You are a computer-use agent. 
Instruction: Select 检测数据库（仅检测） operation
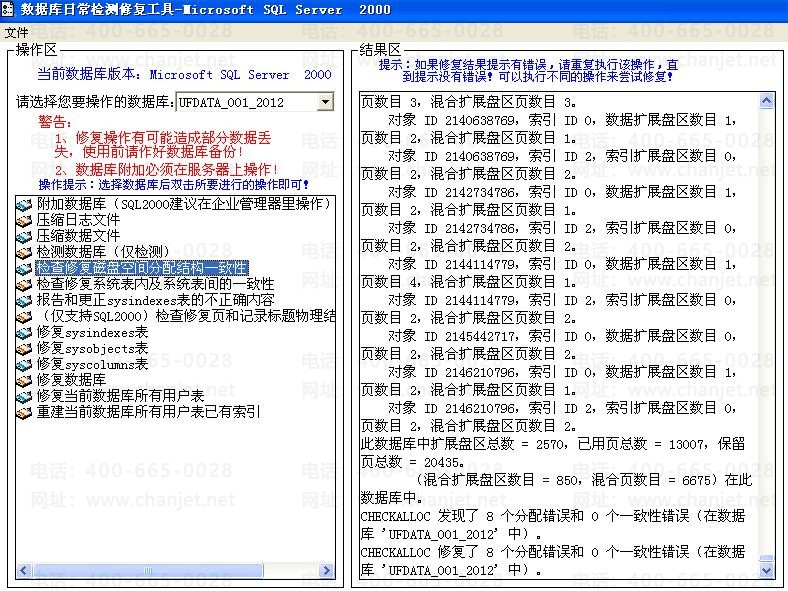point(103,252)
